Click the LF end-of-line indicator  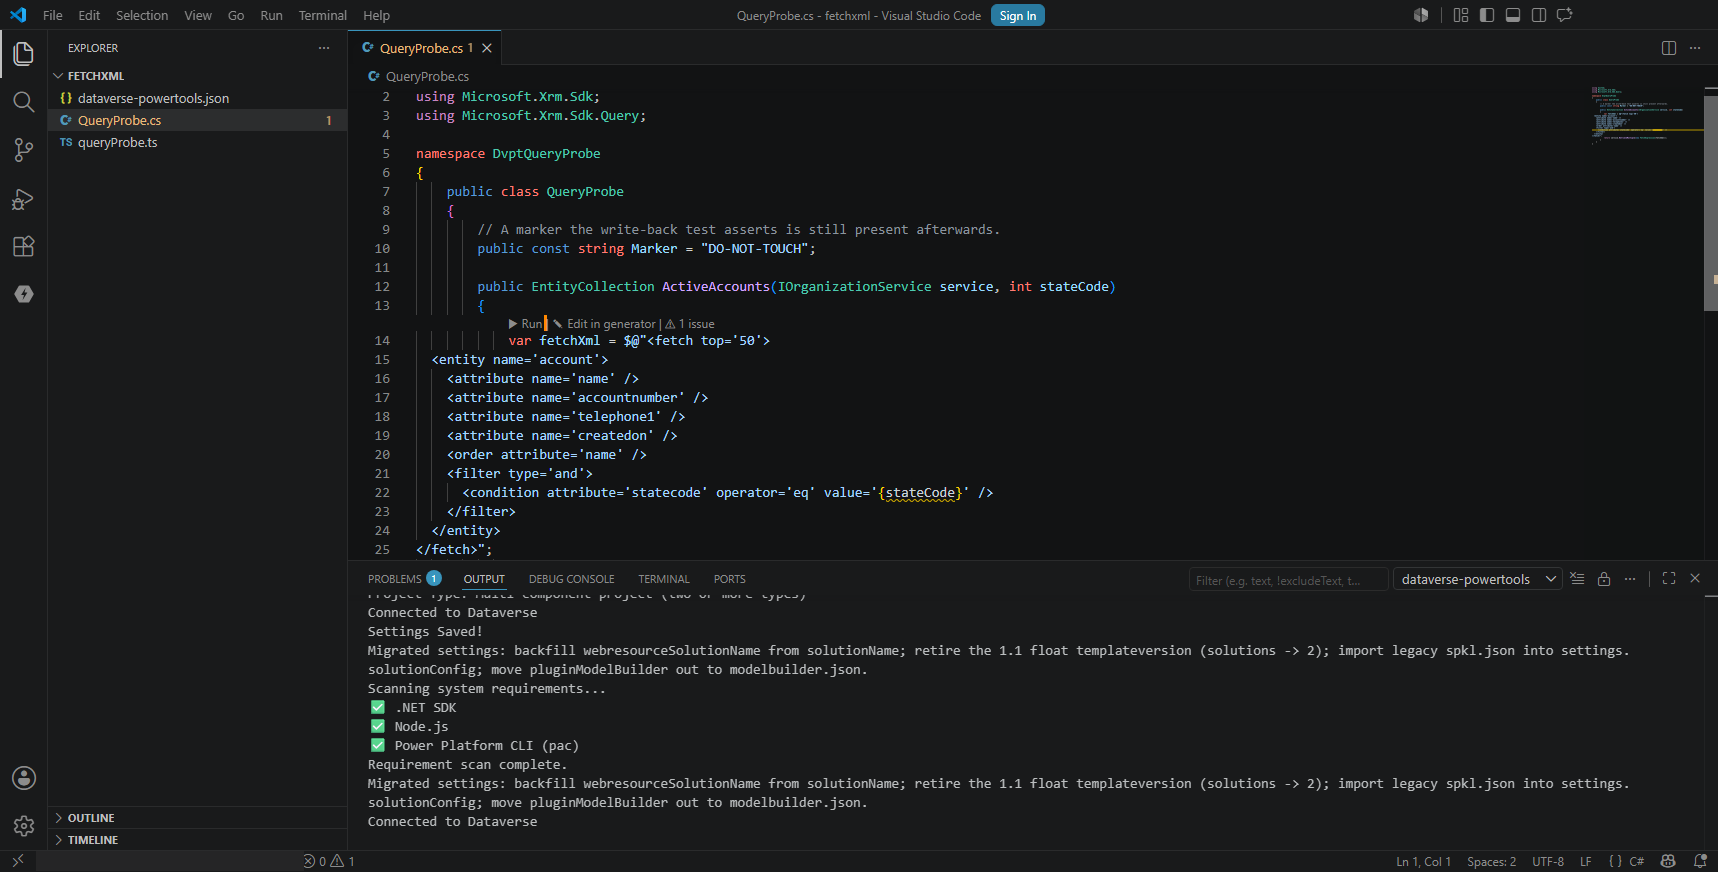1585,861
